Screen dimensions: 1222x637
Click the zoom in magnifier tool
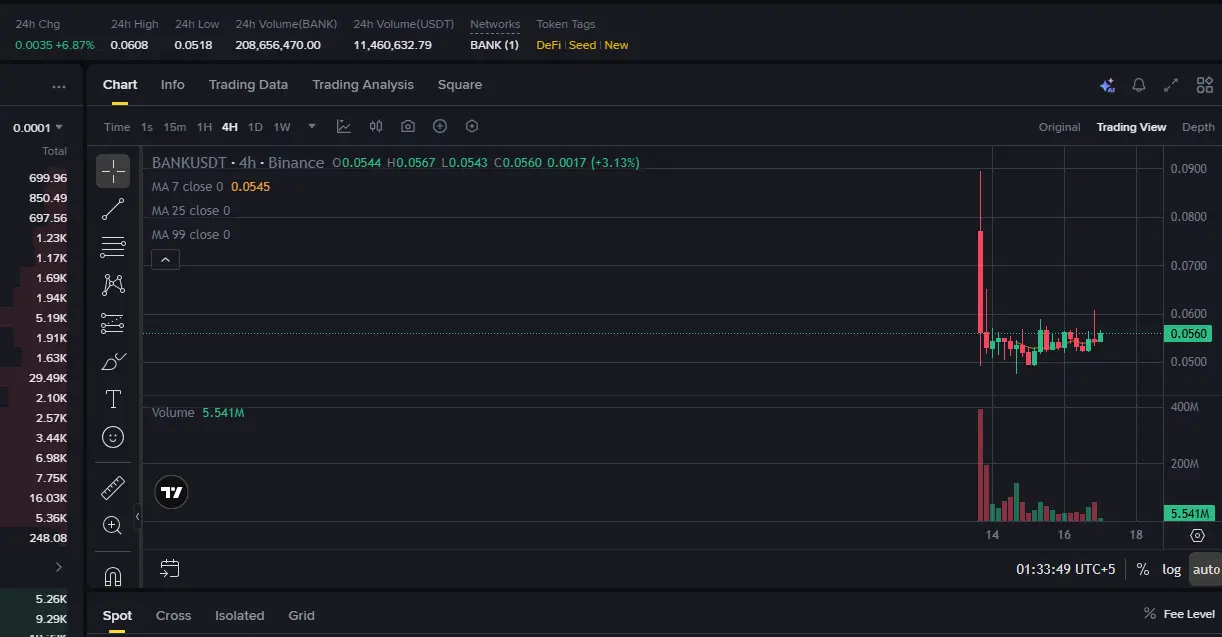point(113,525)
